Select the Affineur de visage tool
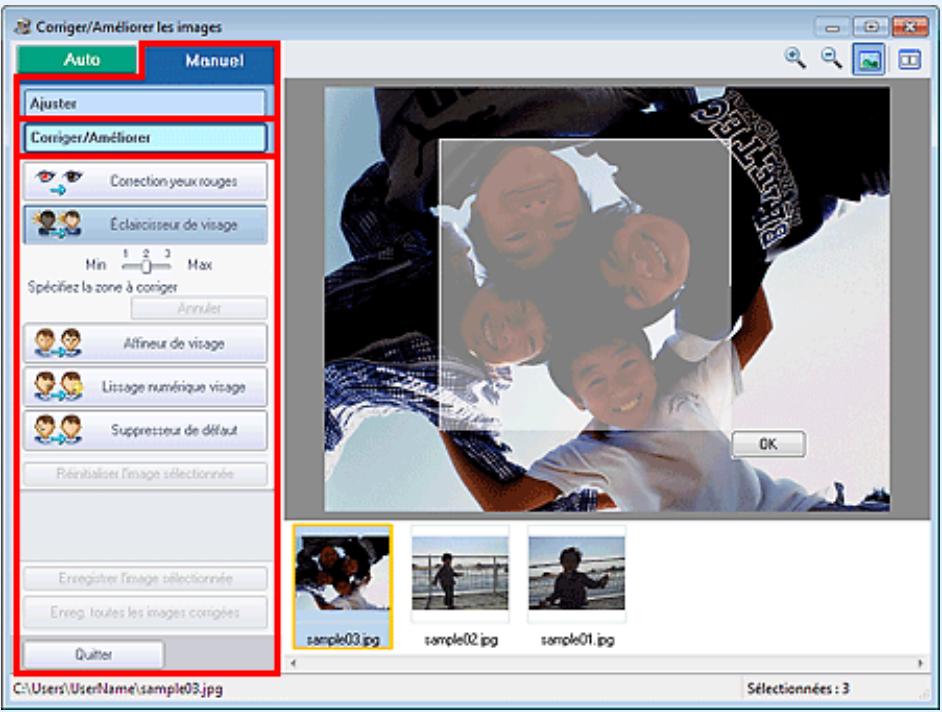Image resolution: width=942 pixels, height=712 pixels. pos(145,343)
